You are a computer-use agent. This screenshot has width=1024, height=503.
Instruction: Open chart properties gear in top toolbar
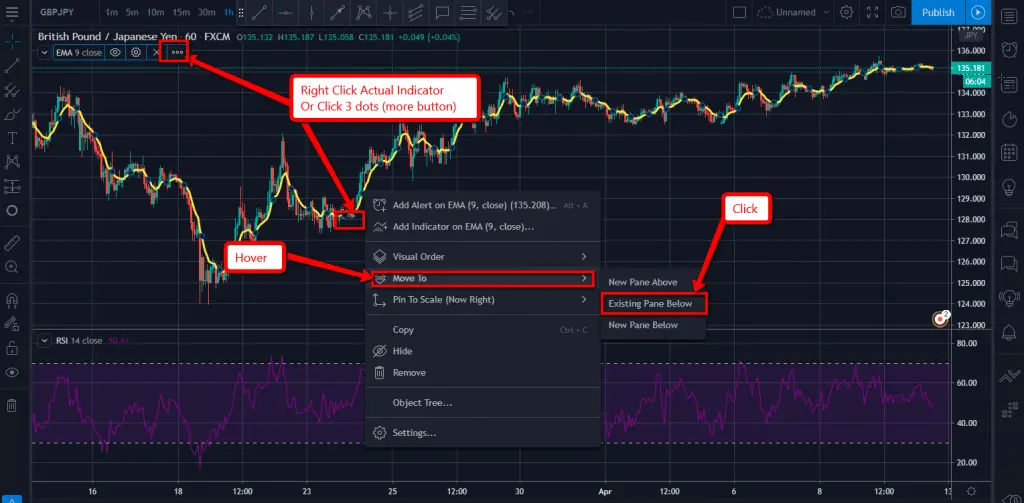pos(846,12)
